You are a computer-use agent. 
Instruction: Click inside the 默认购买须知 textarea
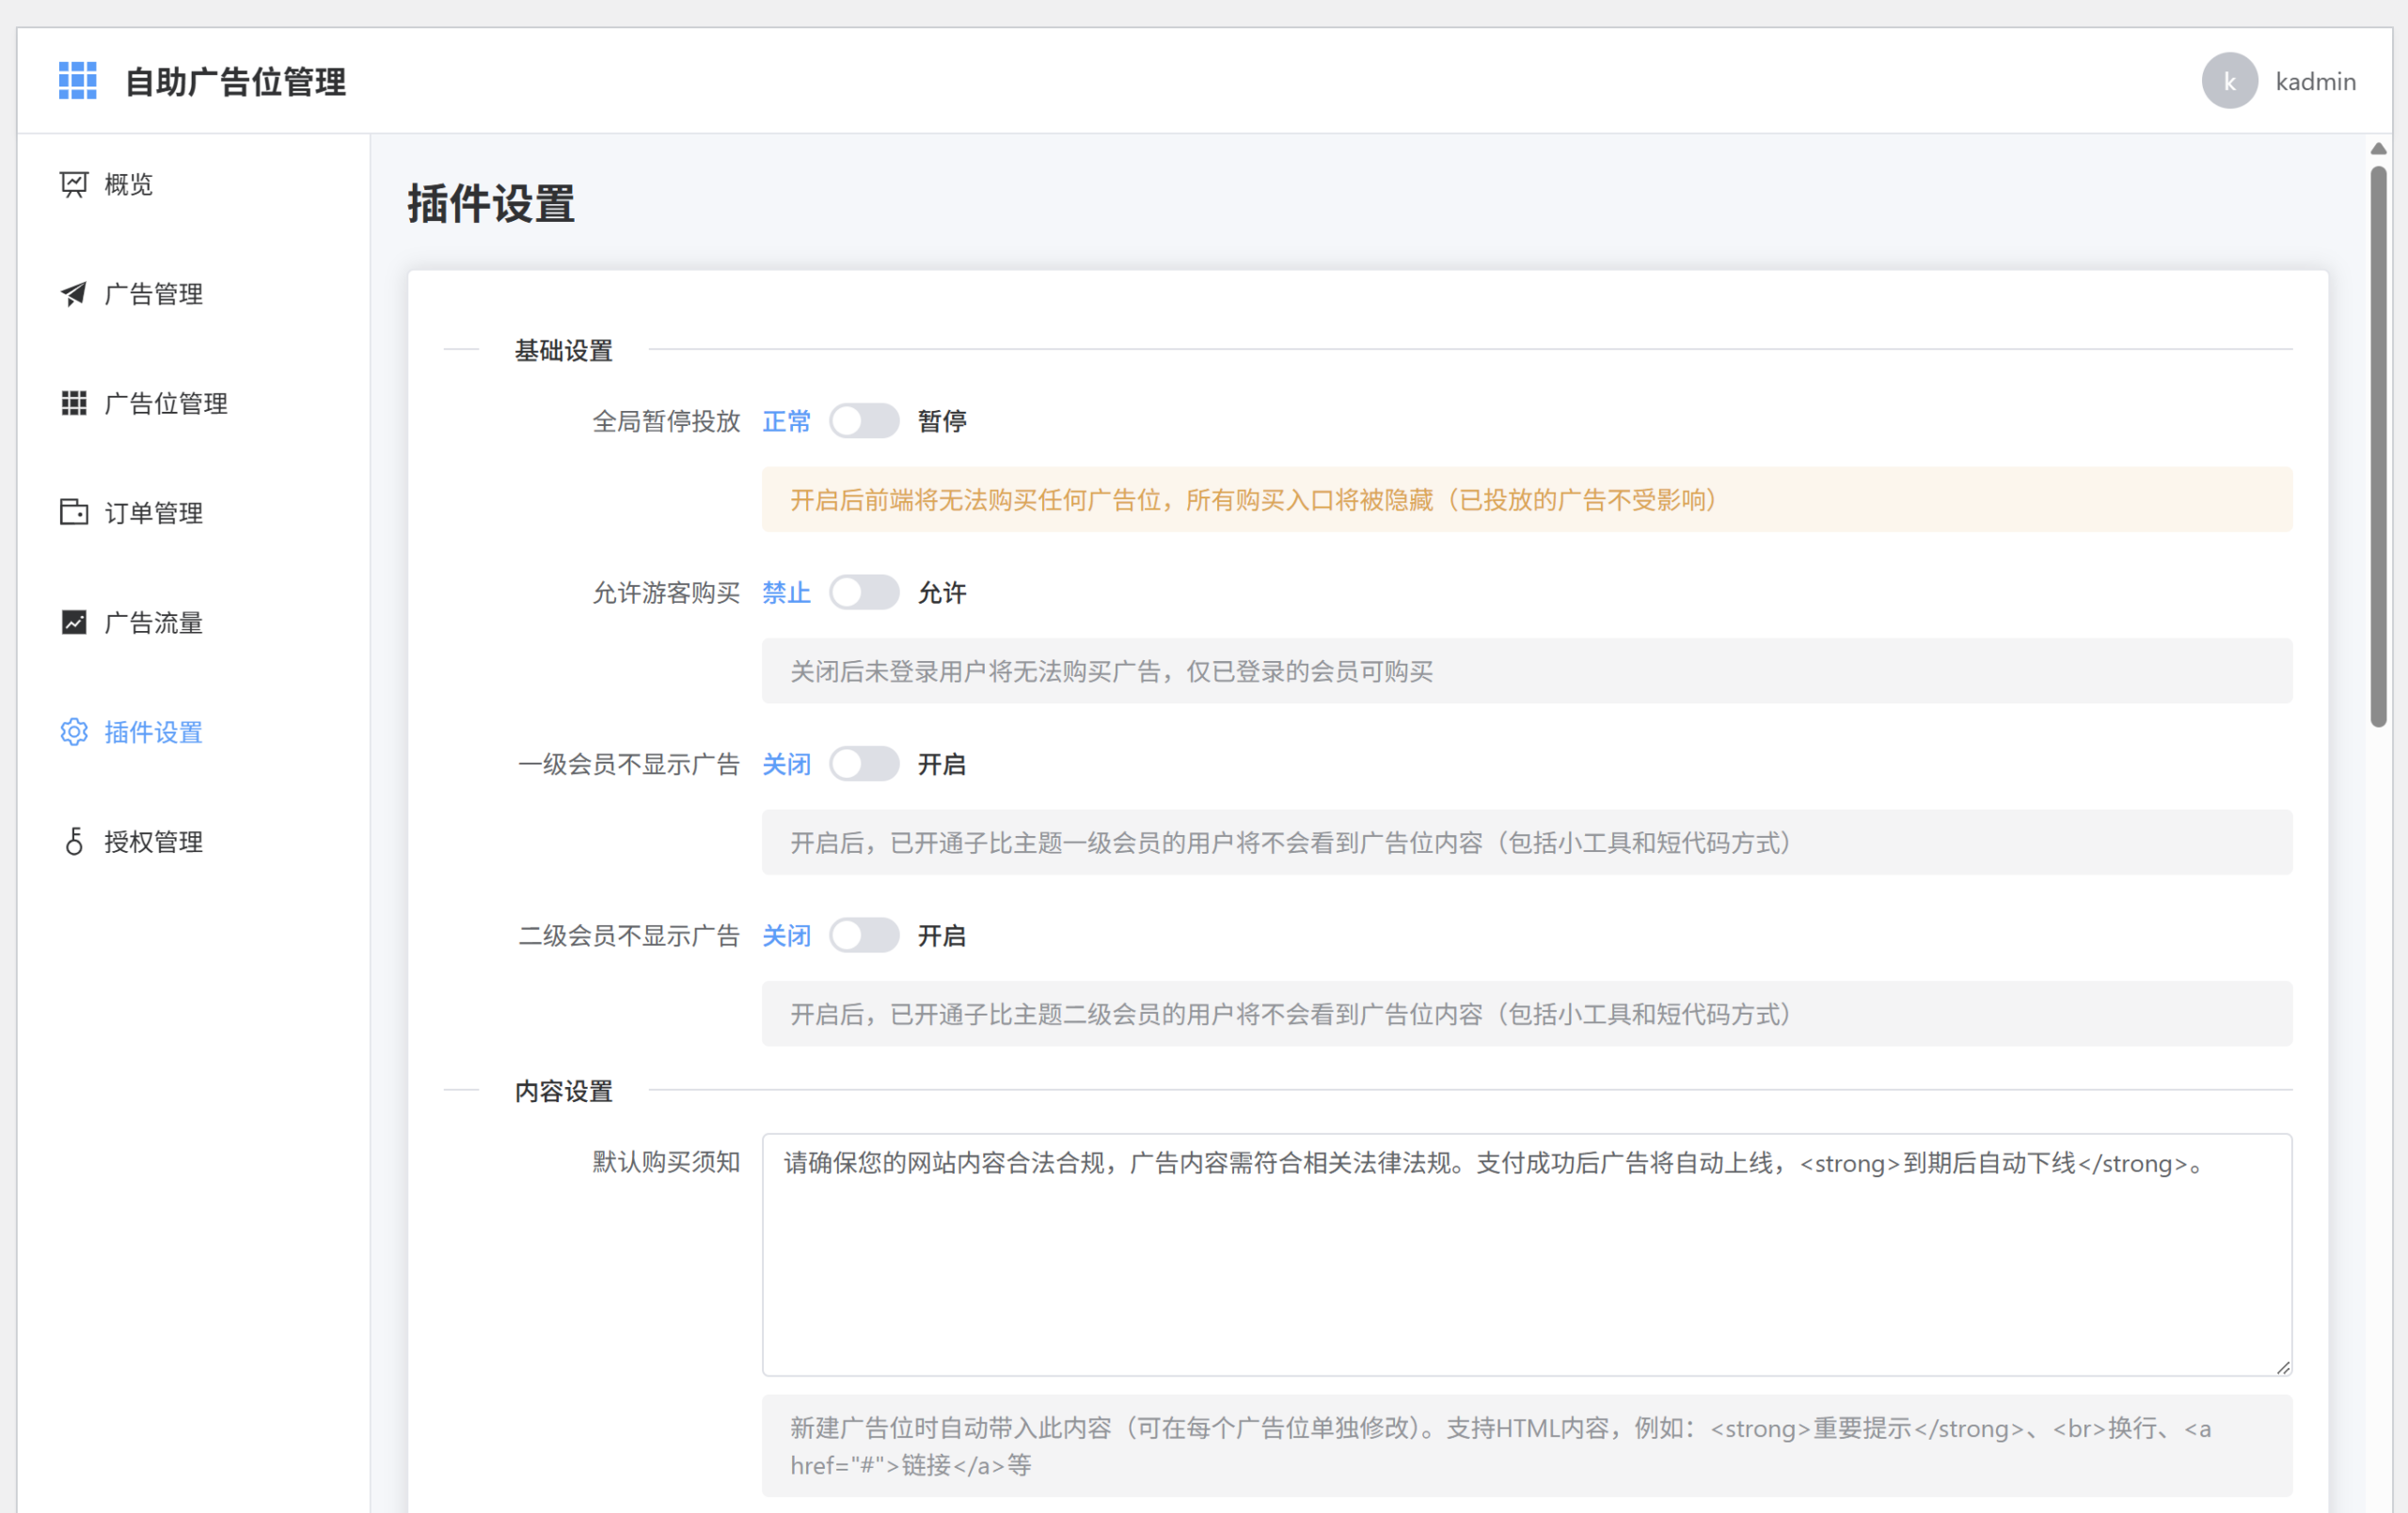point(1527,1254)
